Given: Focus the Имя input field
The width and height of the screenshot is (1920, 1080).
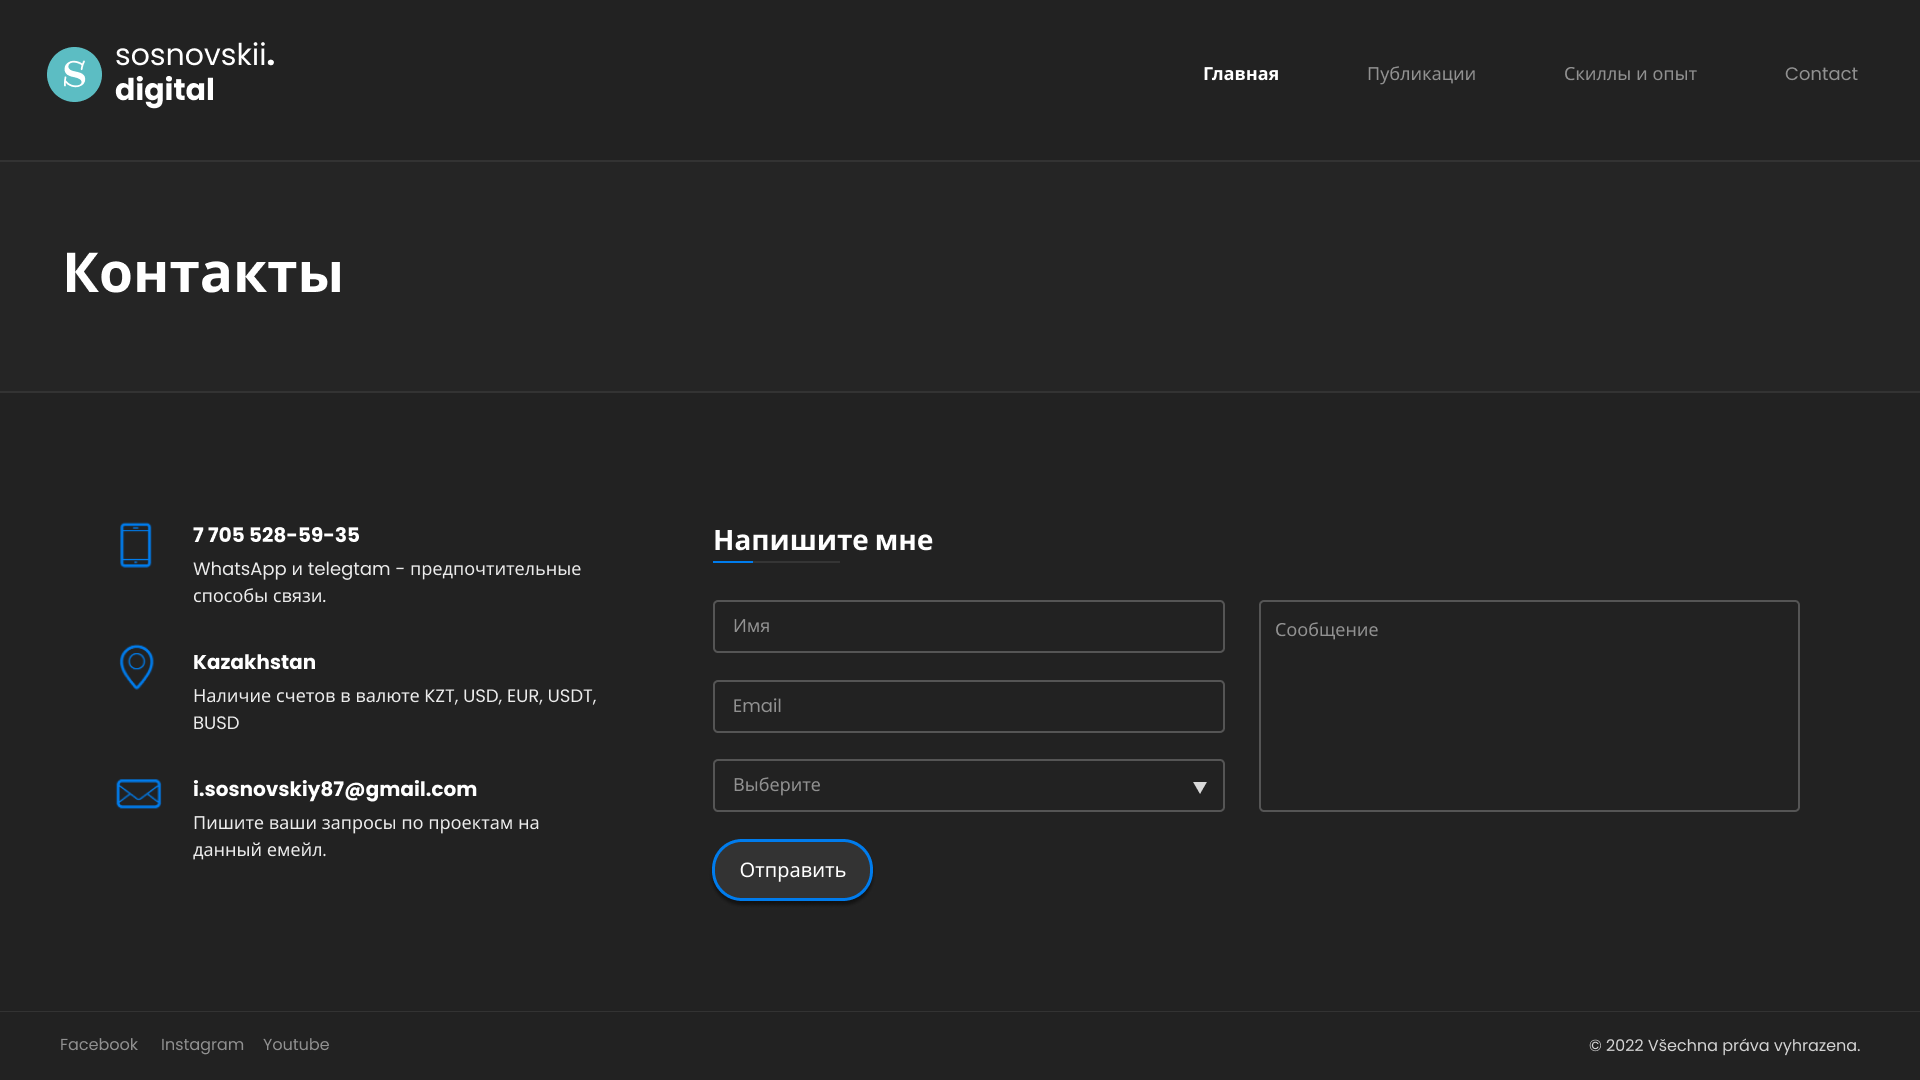Looking at the screenshot, I should point(968,626).
